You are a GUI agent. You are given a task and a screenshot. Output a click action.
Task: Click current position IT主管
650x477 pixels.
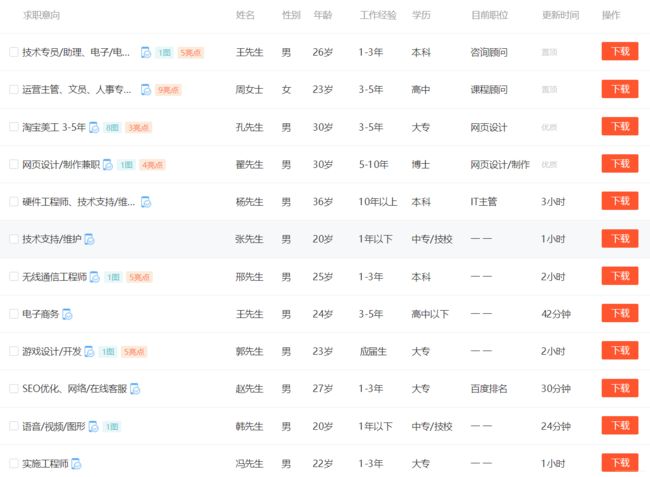pyautogui.click(x=483, y=202)
